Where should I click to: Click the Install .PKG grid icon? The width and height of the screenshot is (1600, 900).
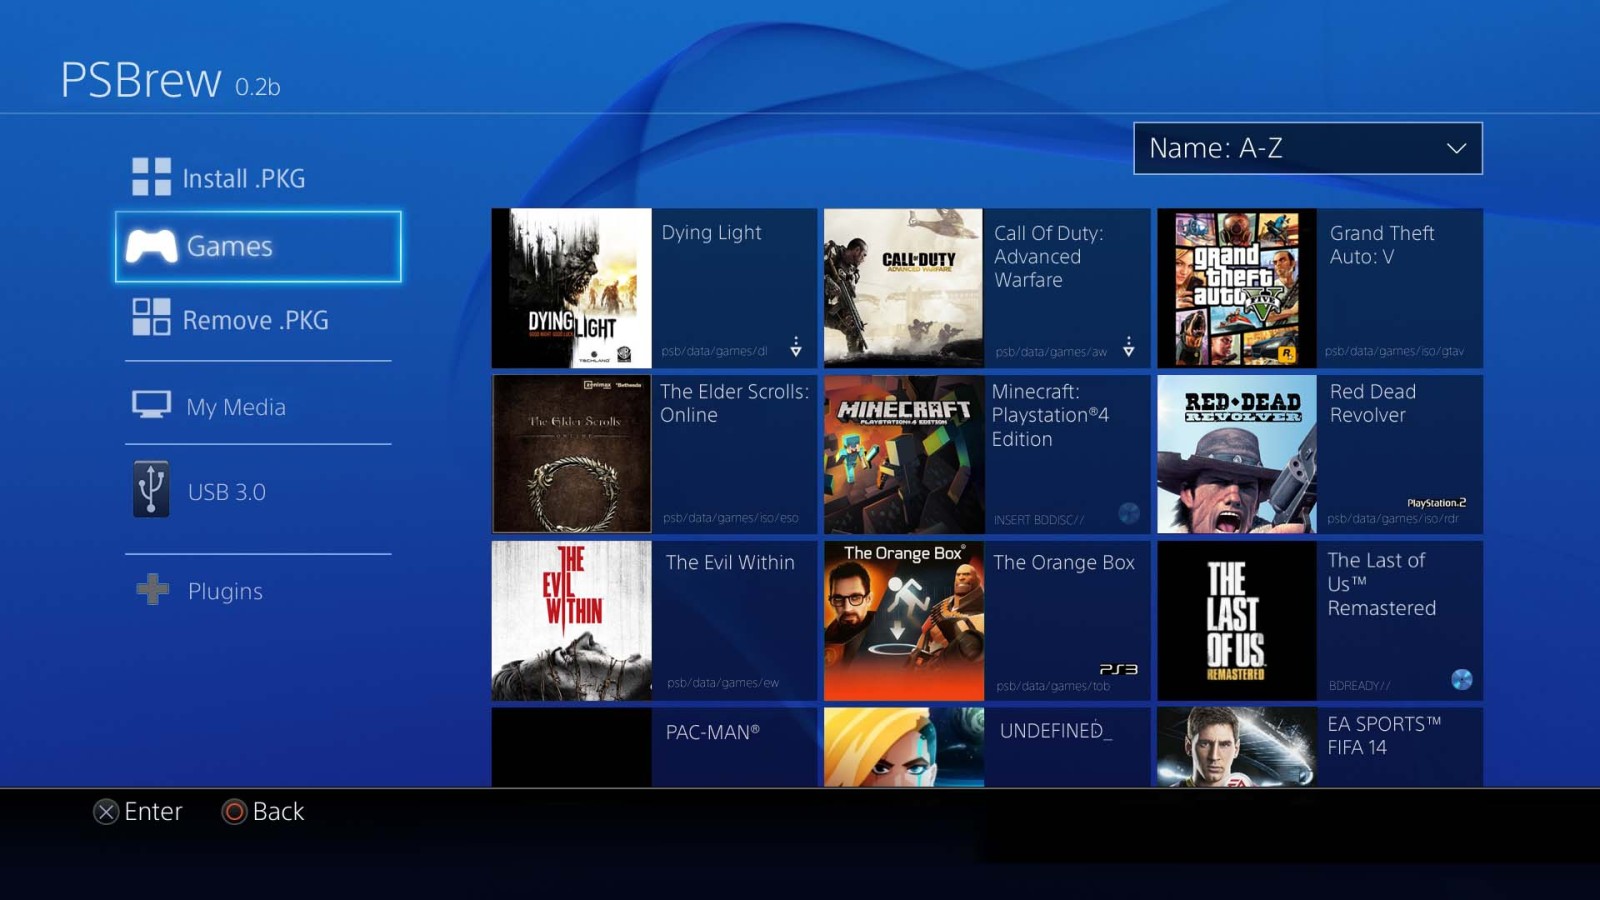click(152, 177)
